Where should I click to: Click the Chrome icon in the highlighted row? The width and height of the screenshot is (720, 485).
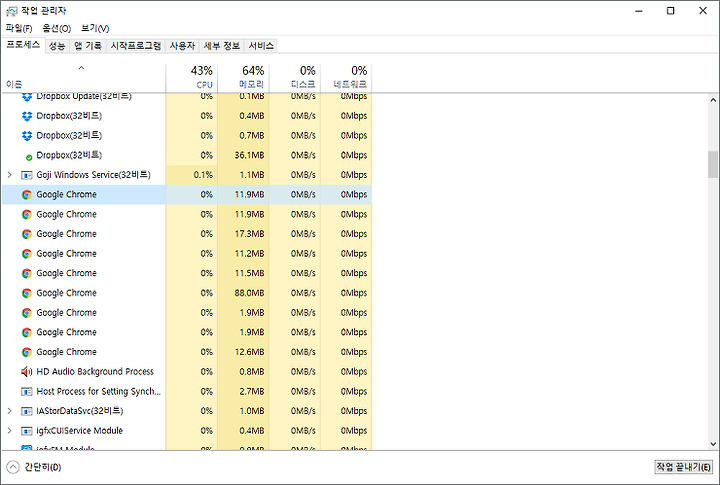click(27, 195)
